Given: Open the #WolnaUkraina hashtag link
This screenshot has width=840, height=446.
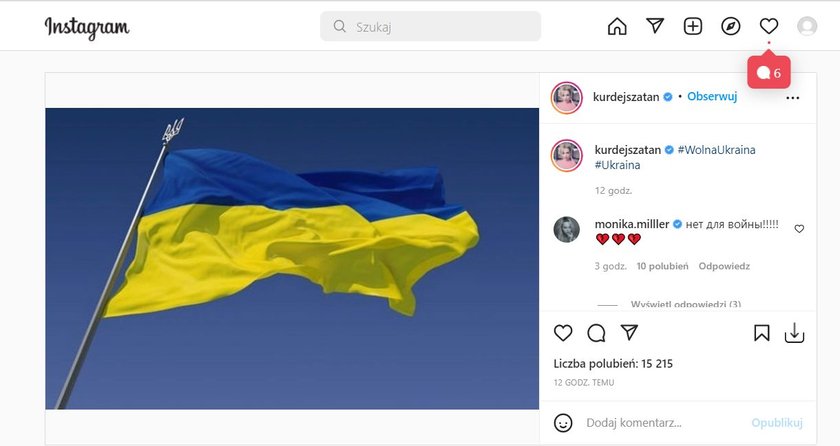Looking at the screenshot, I should [x=716, y=150].
